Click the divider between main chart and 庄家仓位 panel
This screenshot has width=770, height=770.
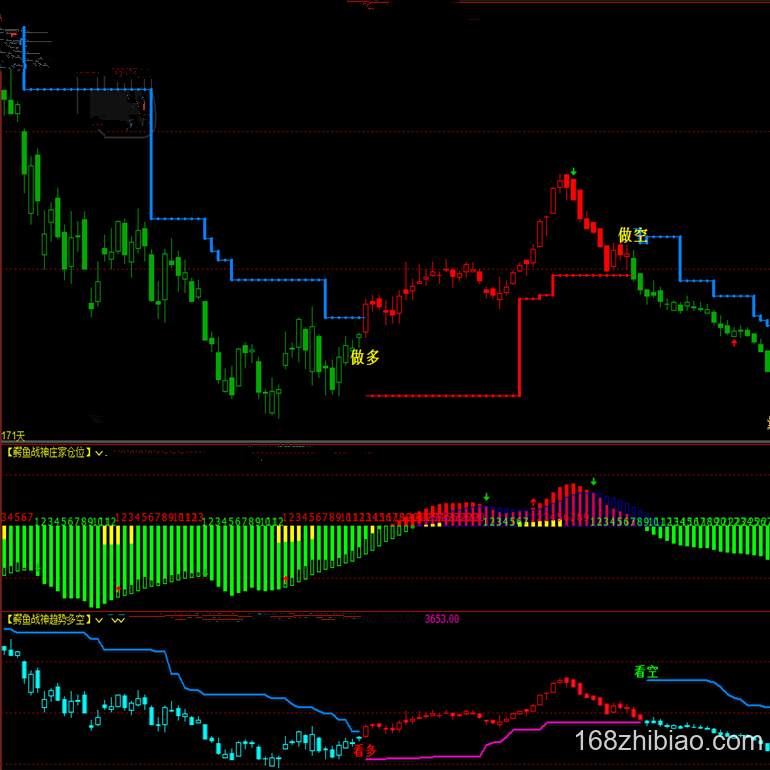coord(385,443)
